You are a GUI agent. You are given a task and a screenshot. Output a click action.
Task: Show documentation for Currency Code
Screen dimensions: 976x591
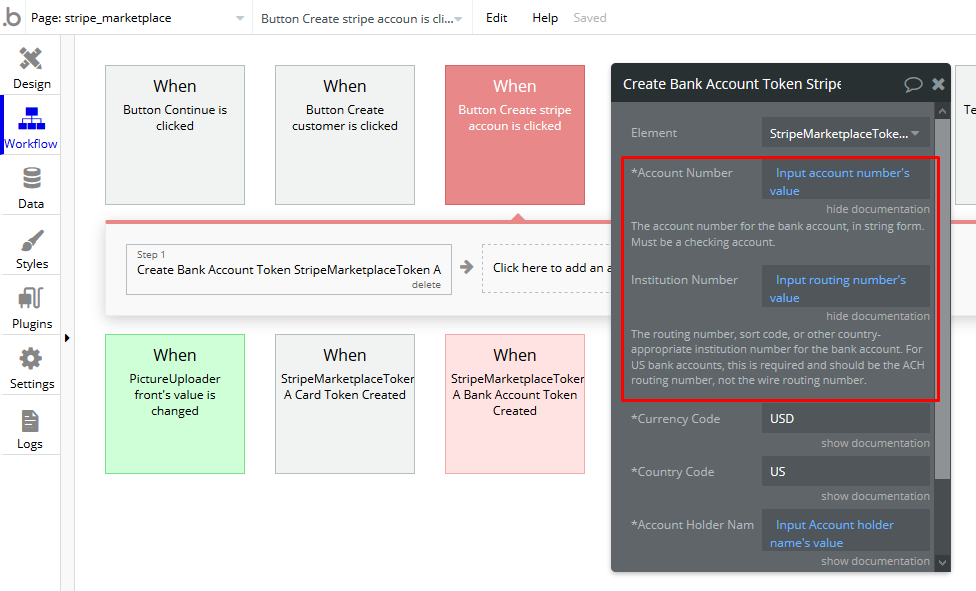tap(875, 443)
